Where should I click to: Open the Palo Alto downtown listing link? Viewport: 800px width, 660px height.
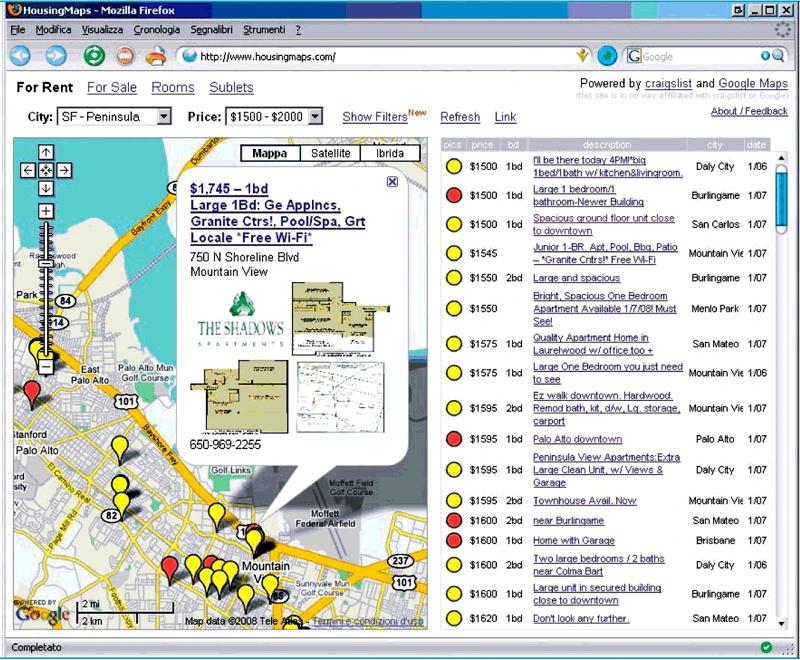pos(577,439)
